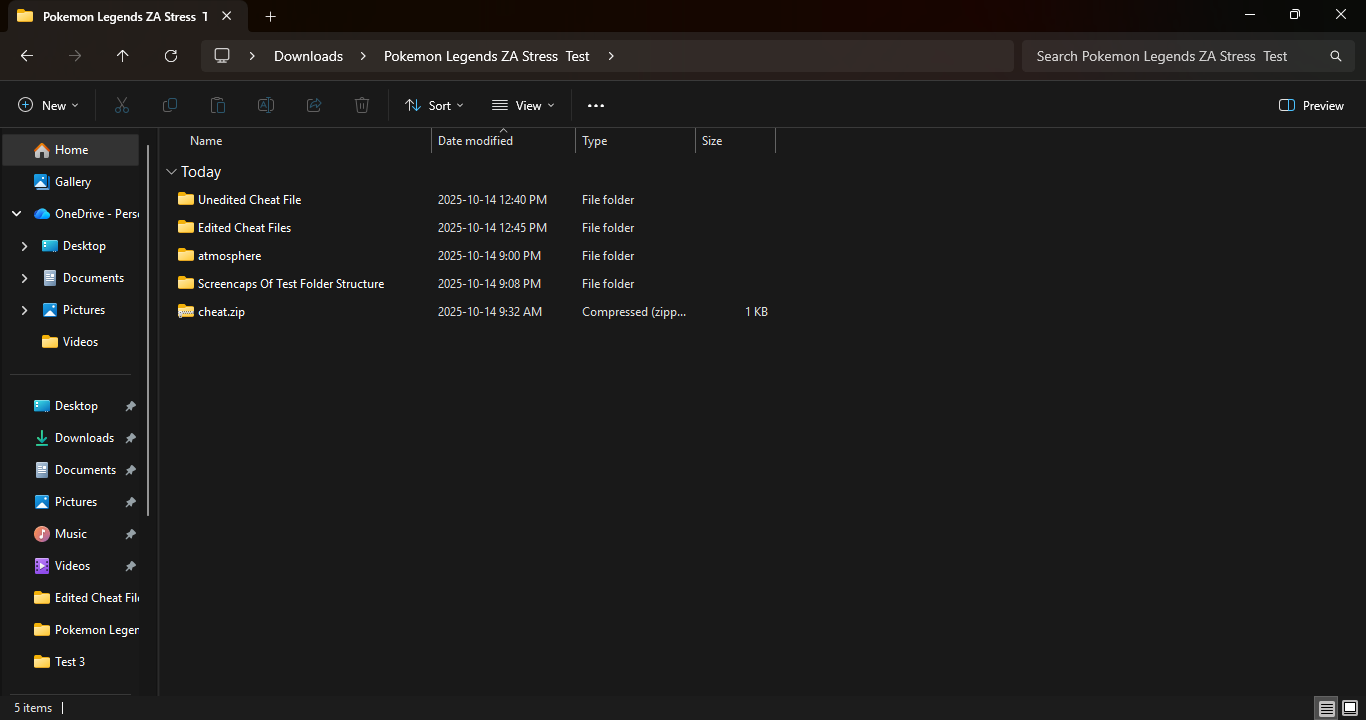Screen dimensions: 1366x720
Task: Click Pokemon Legends ZA Stress Test breadcrumb
Action: [487, 56]
